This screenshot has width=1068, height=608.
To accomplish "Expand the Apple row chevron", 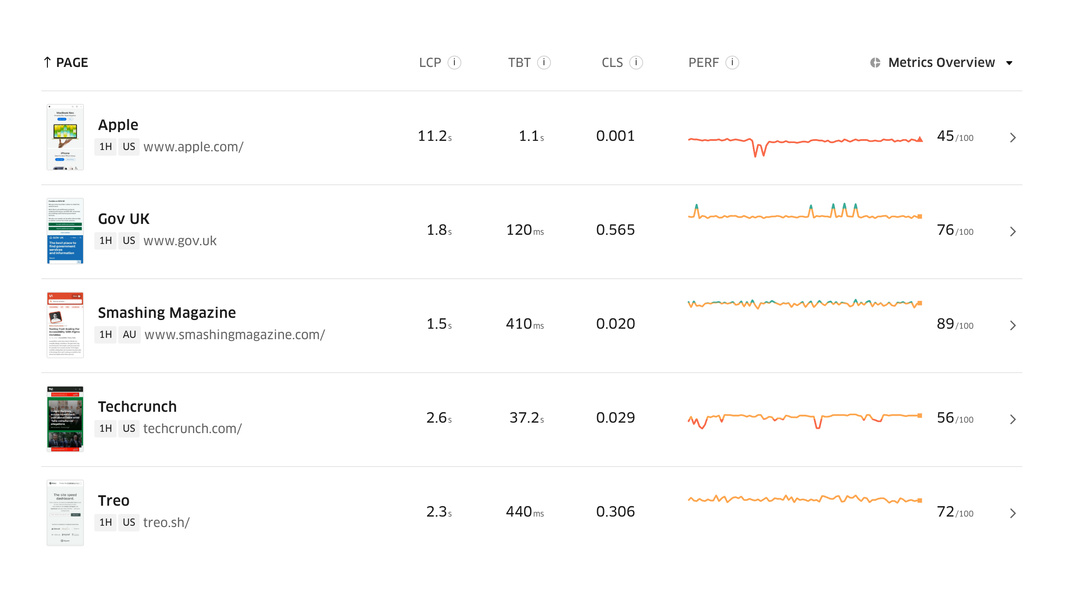I will (1012, 138).
